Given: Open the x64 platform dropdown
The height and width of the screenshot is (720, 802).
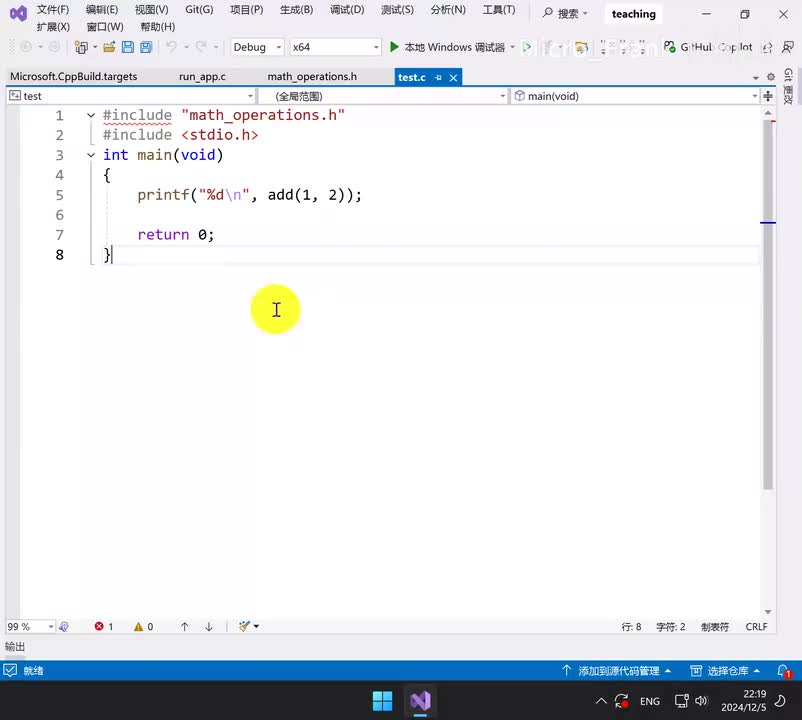Looking at the screenshot, I should click(x=335, y=47).
